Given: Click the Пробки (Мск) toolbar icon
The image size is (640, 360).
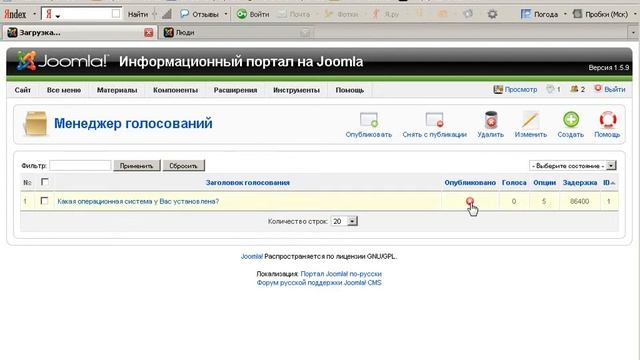Looking at the screenshot, I should (x=577, y=14).
